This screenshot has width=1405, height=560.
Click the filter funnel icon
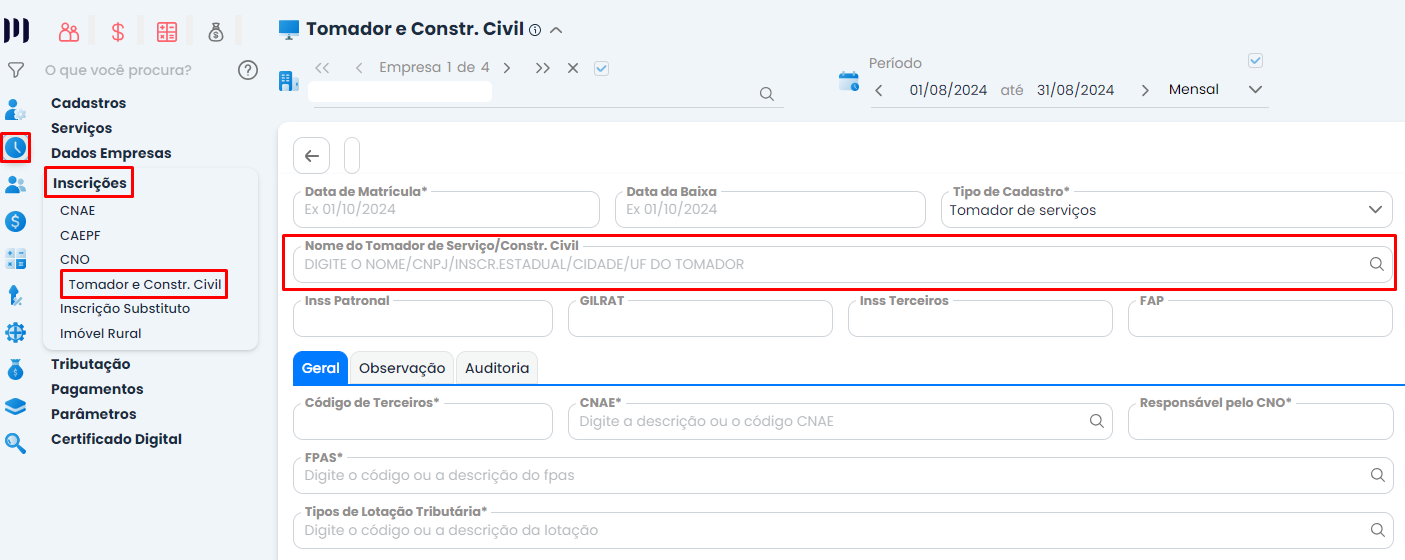click(16, 70)
